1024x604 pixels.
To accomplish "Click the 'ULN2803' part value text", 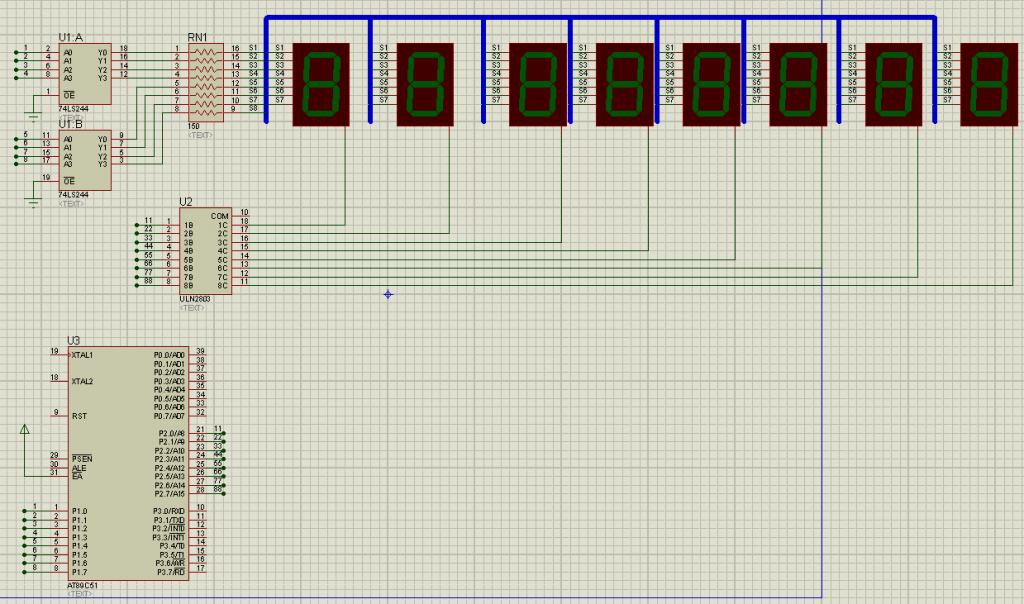I will pos(195,299).
